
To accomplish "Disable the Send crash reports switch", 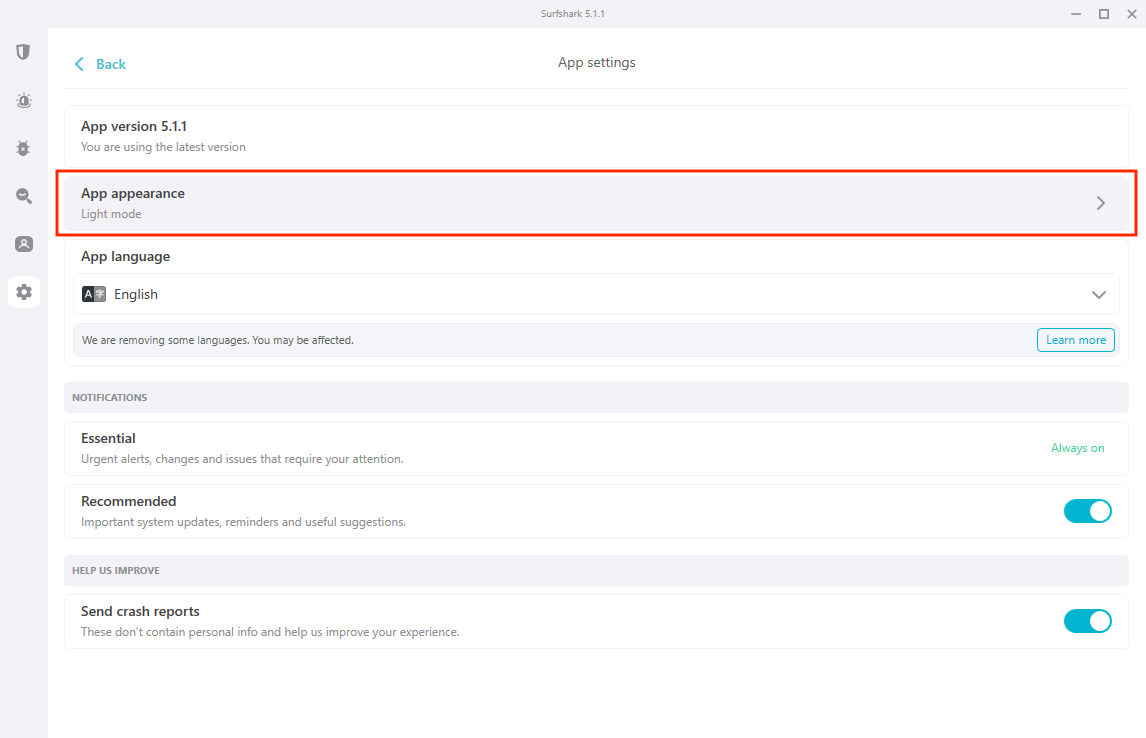I will coord(1087,621).
